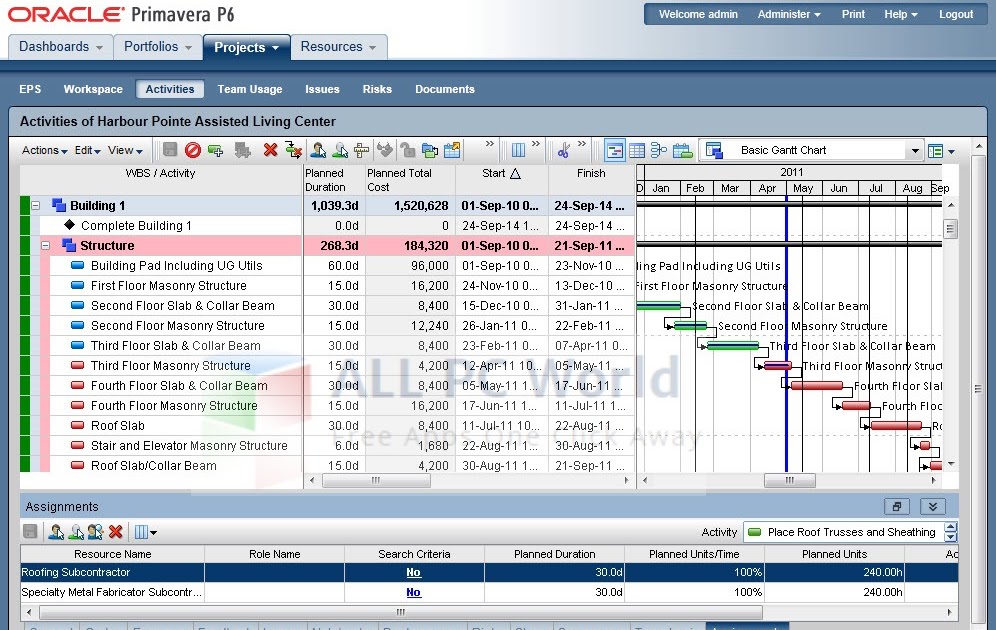This screenshot has width=996, height=630.
Task: Click Assign Resource icon in the Assignments panel
Action: tap(56, 532)
